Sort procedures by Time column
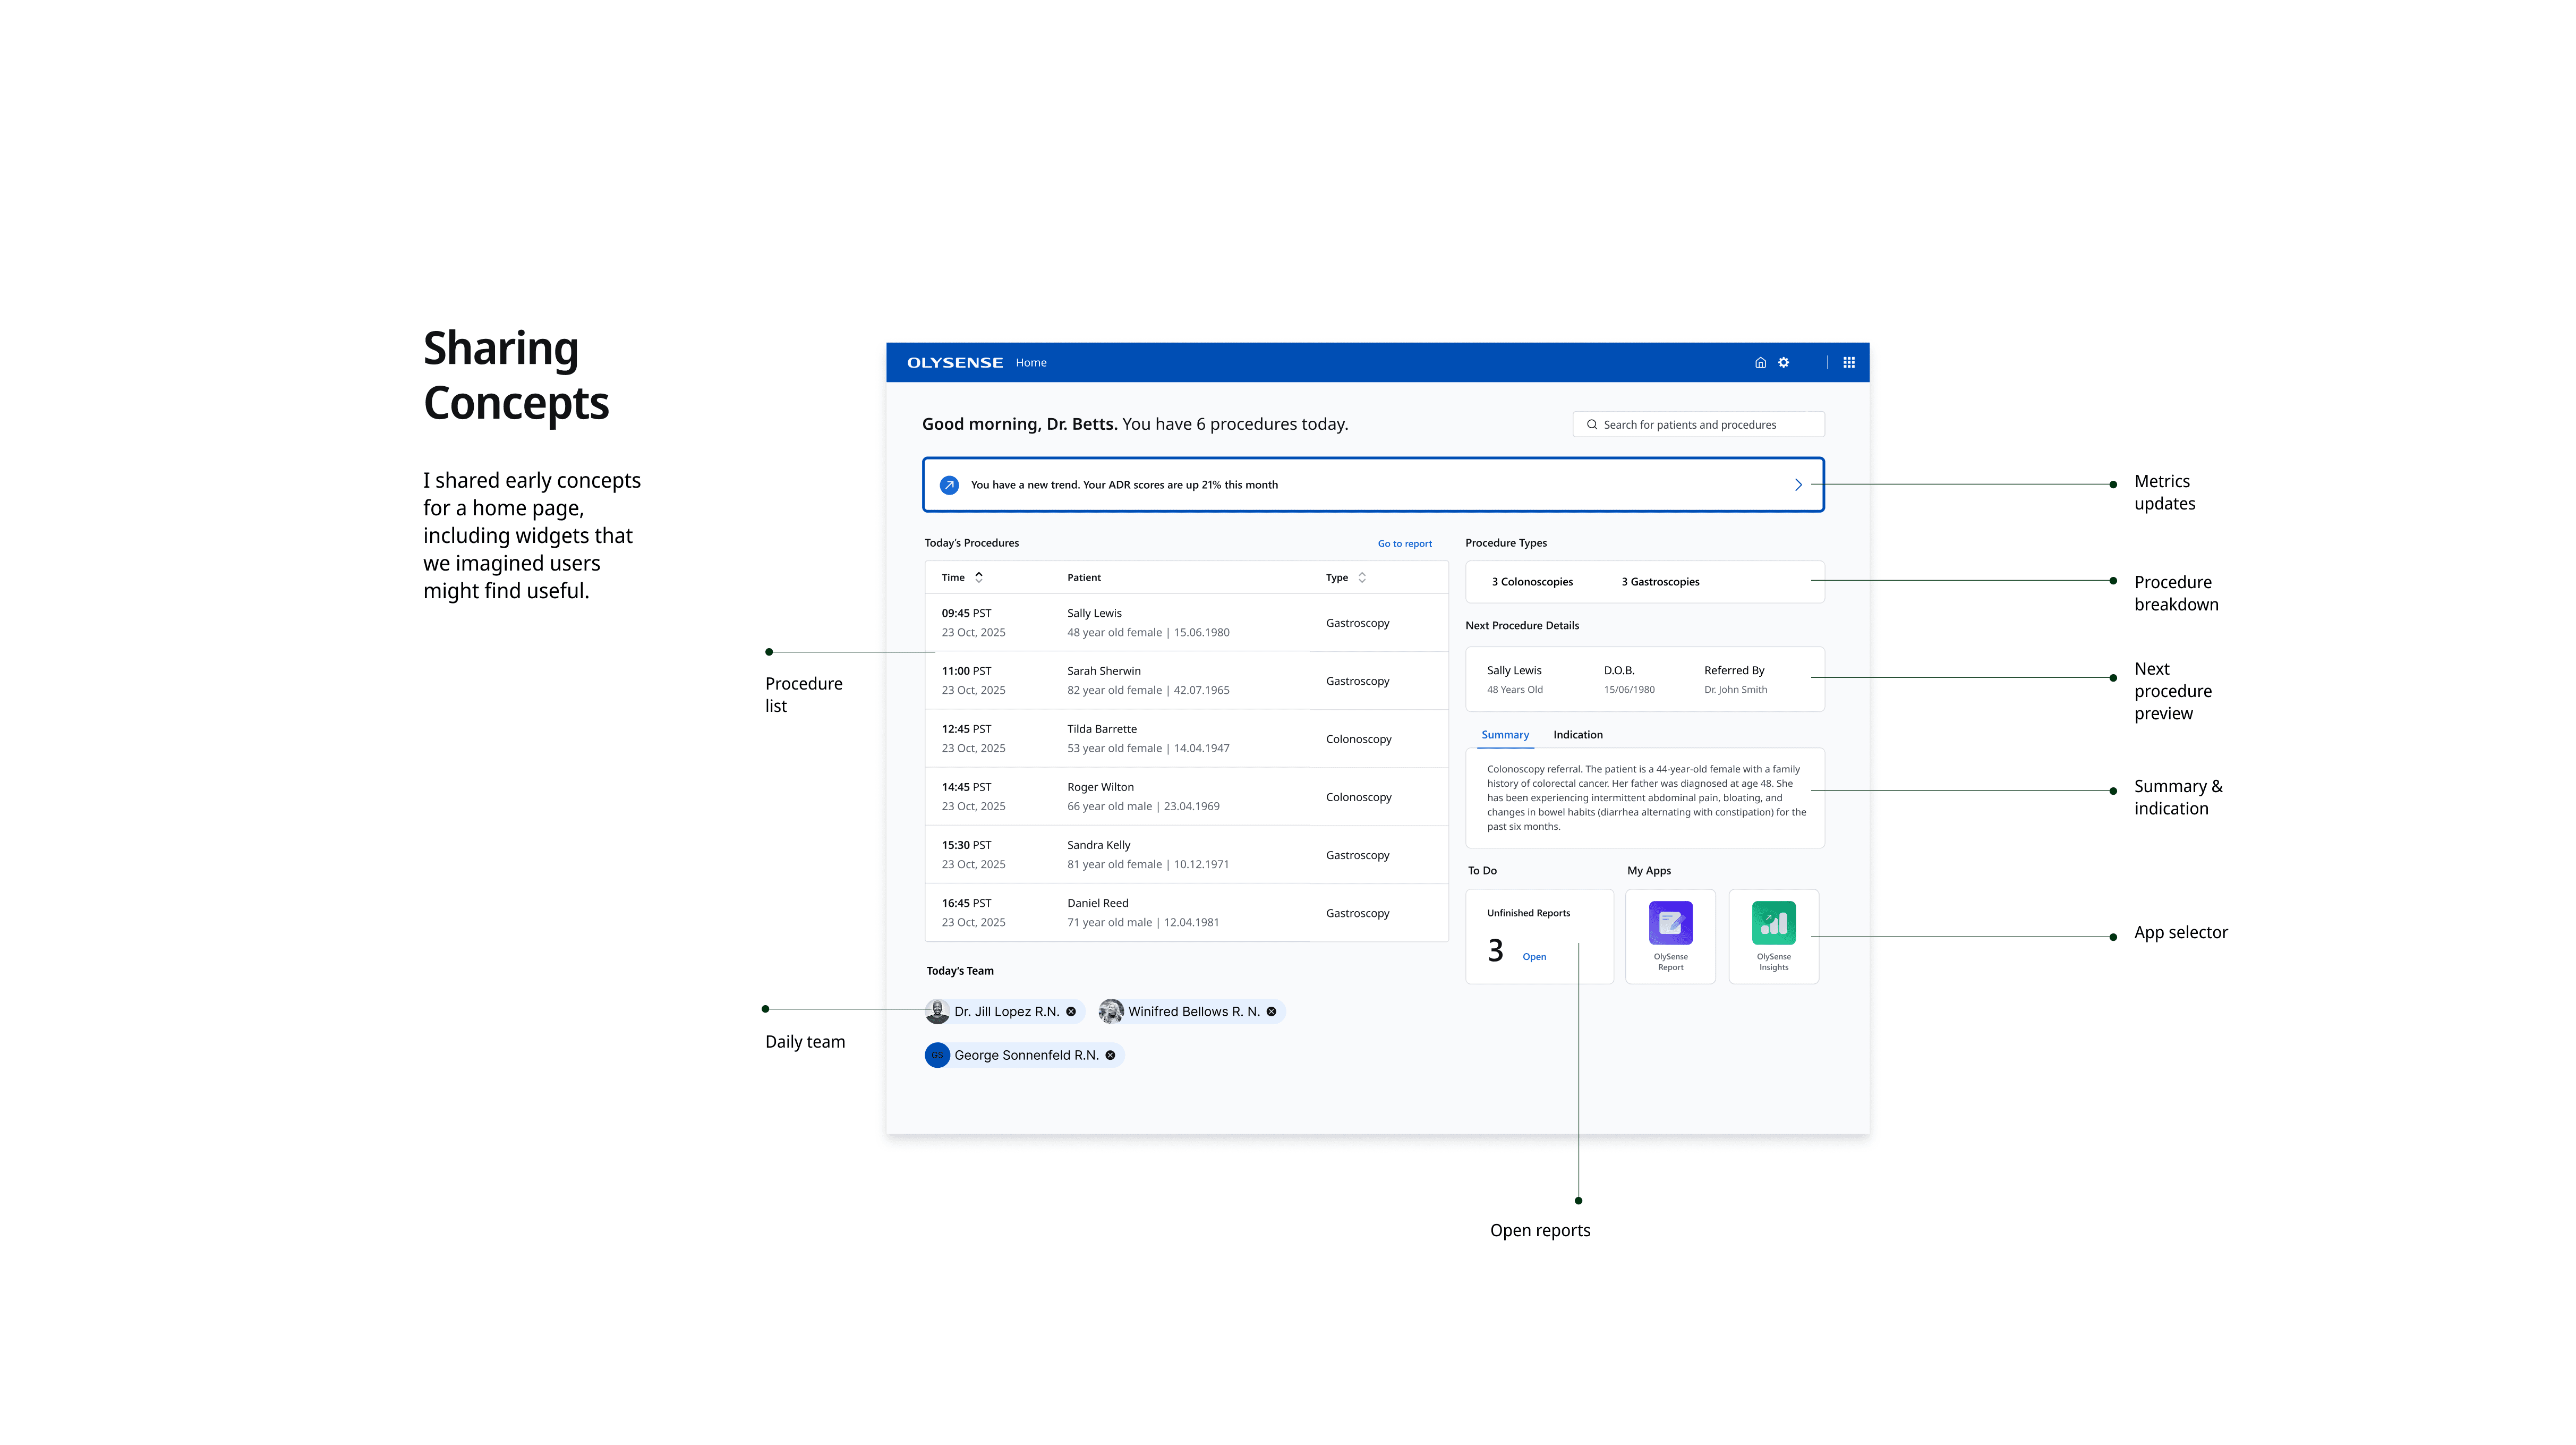Image resolution: width=2576 pixels, height=1445 pixels. [x=978, y=577]
